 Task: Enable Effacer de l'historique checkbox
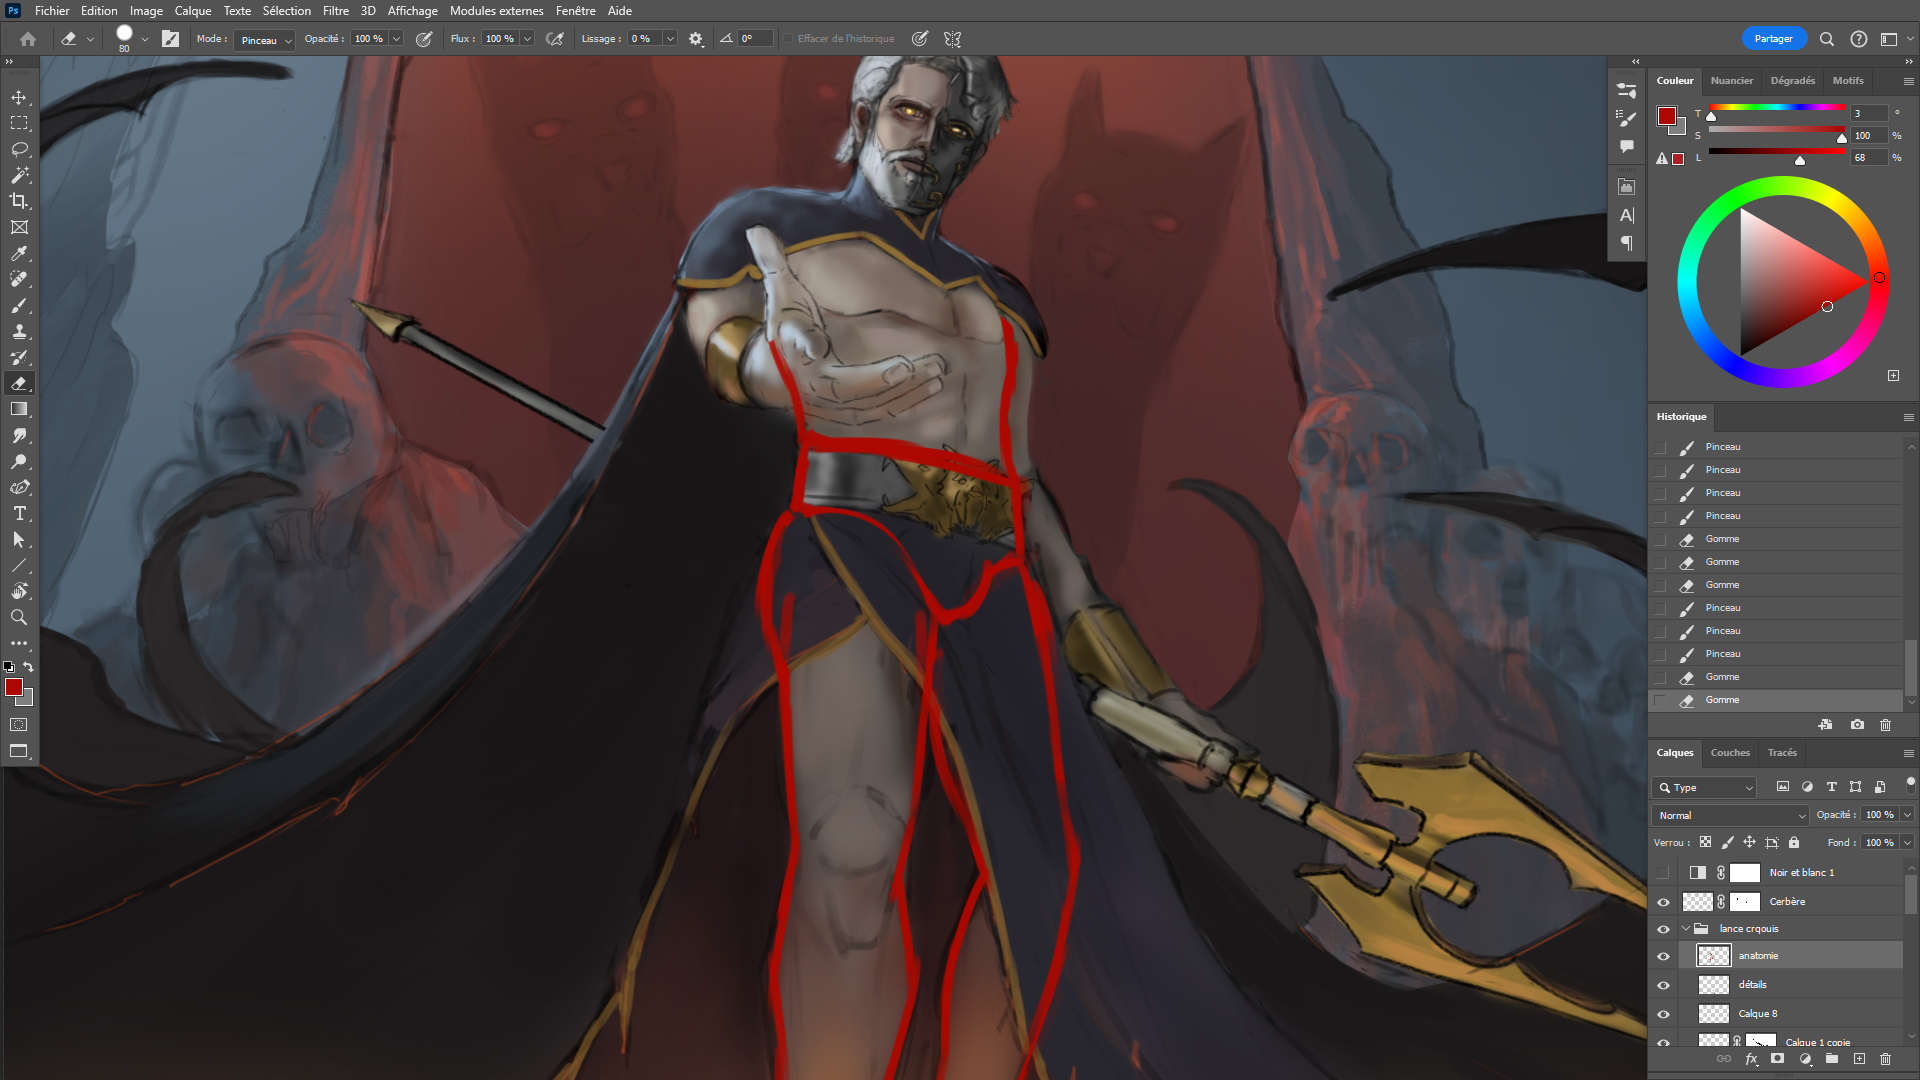788,39
